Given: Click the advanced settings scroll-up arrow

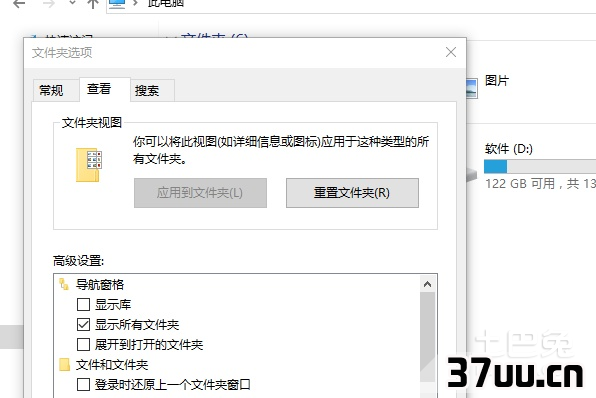Looking at the screenshot, I should (x=427, y=284).
